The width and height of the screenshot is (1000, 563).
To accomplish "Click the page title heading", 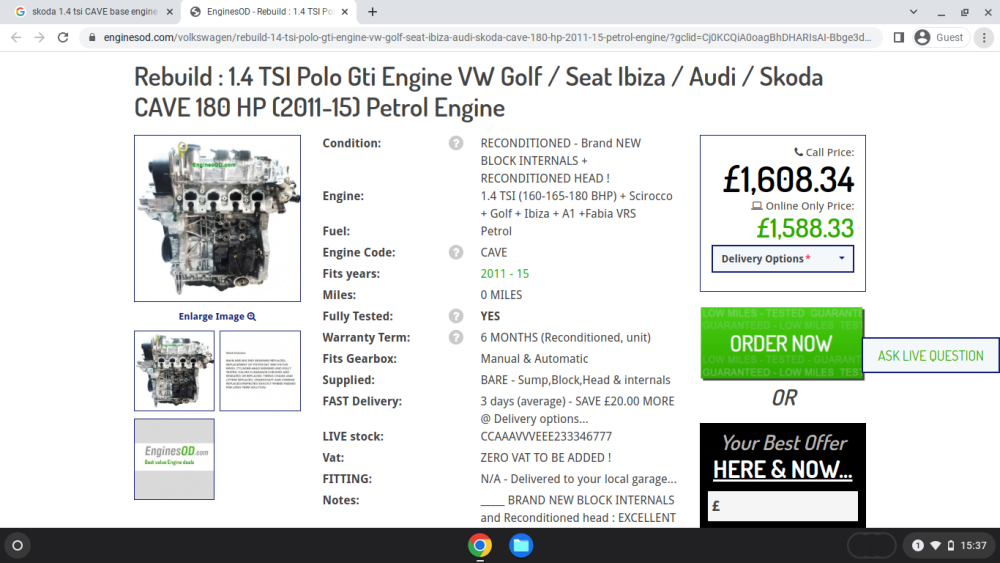I will point(478,92).
